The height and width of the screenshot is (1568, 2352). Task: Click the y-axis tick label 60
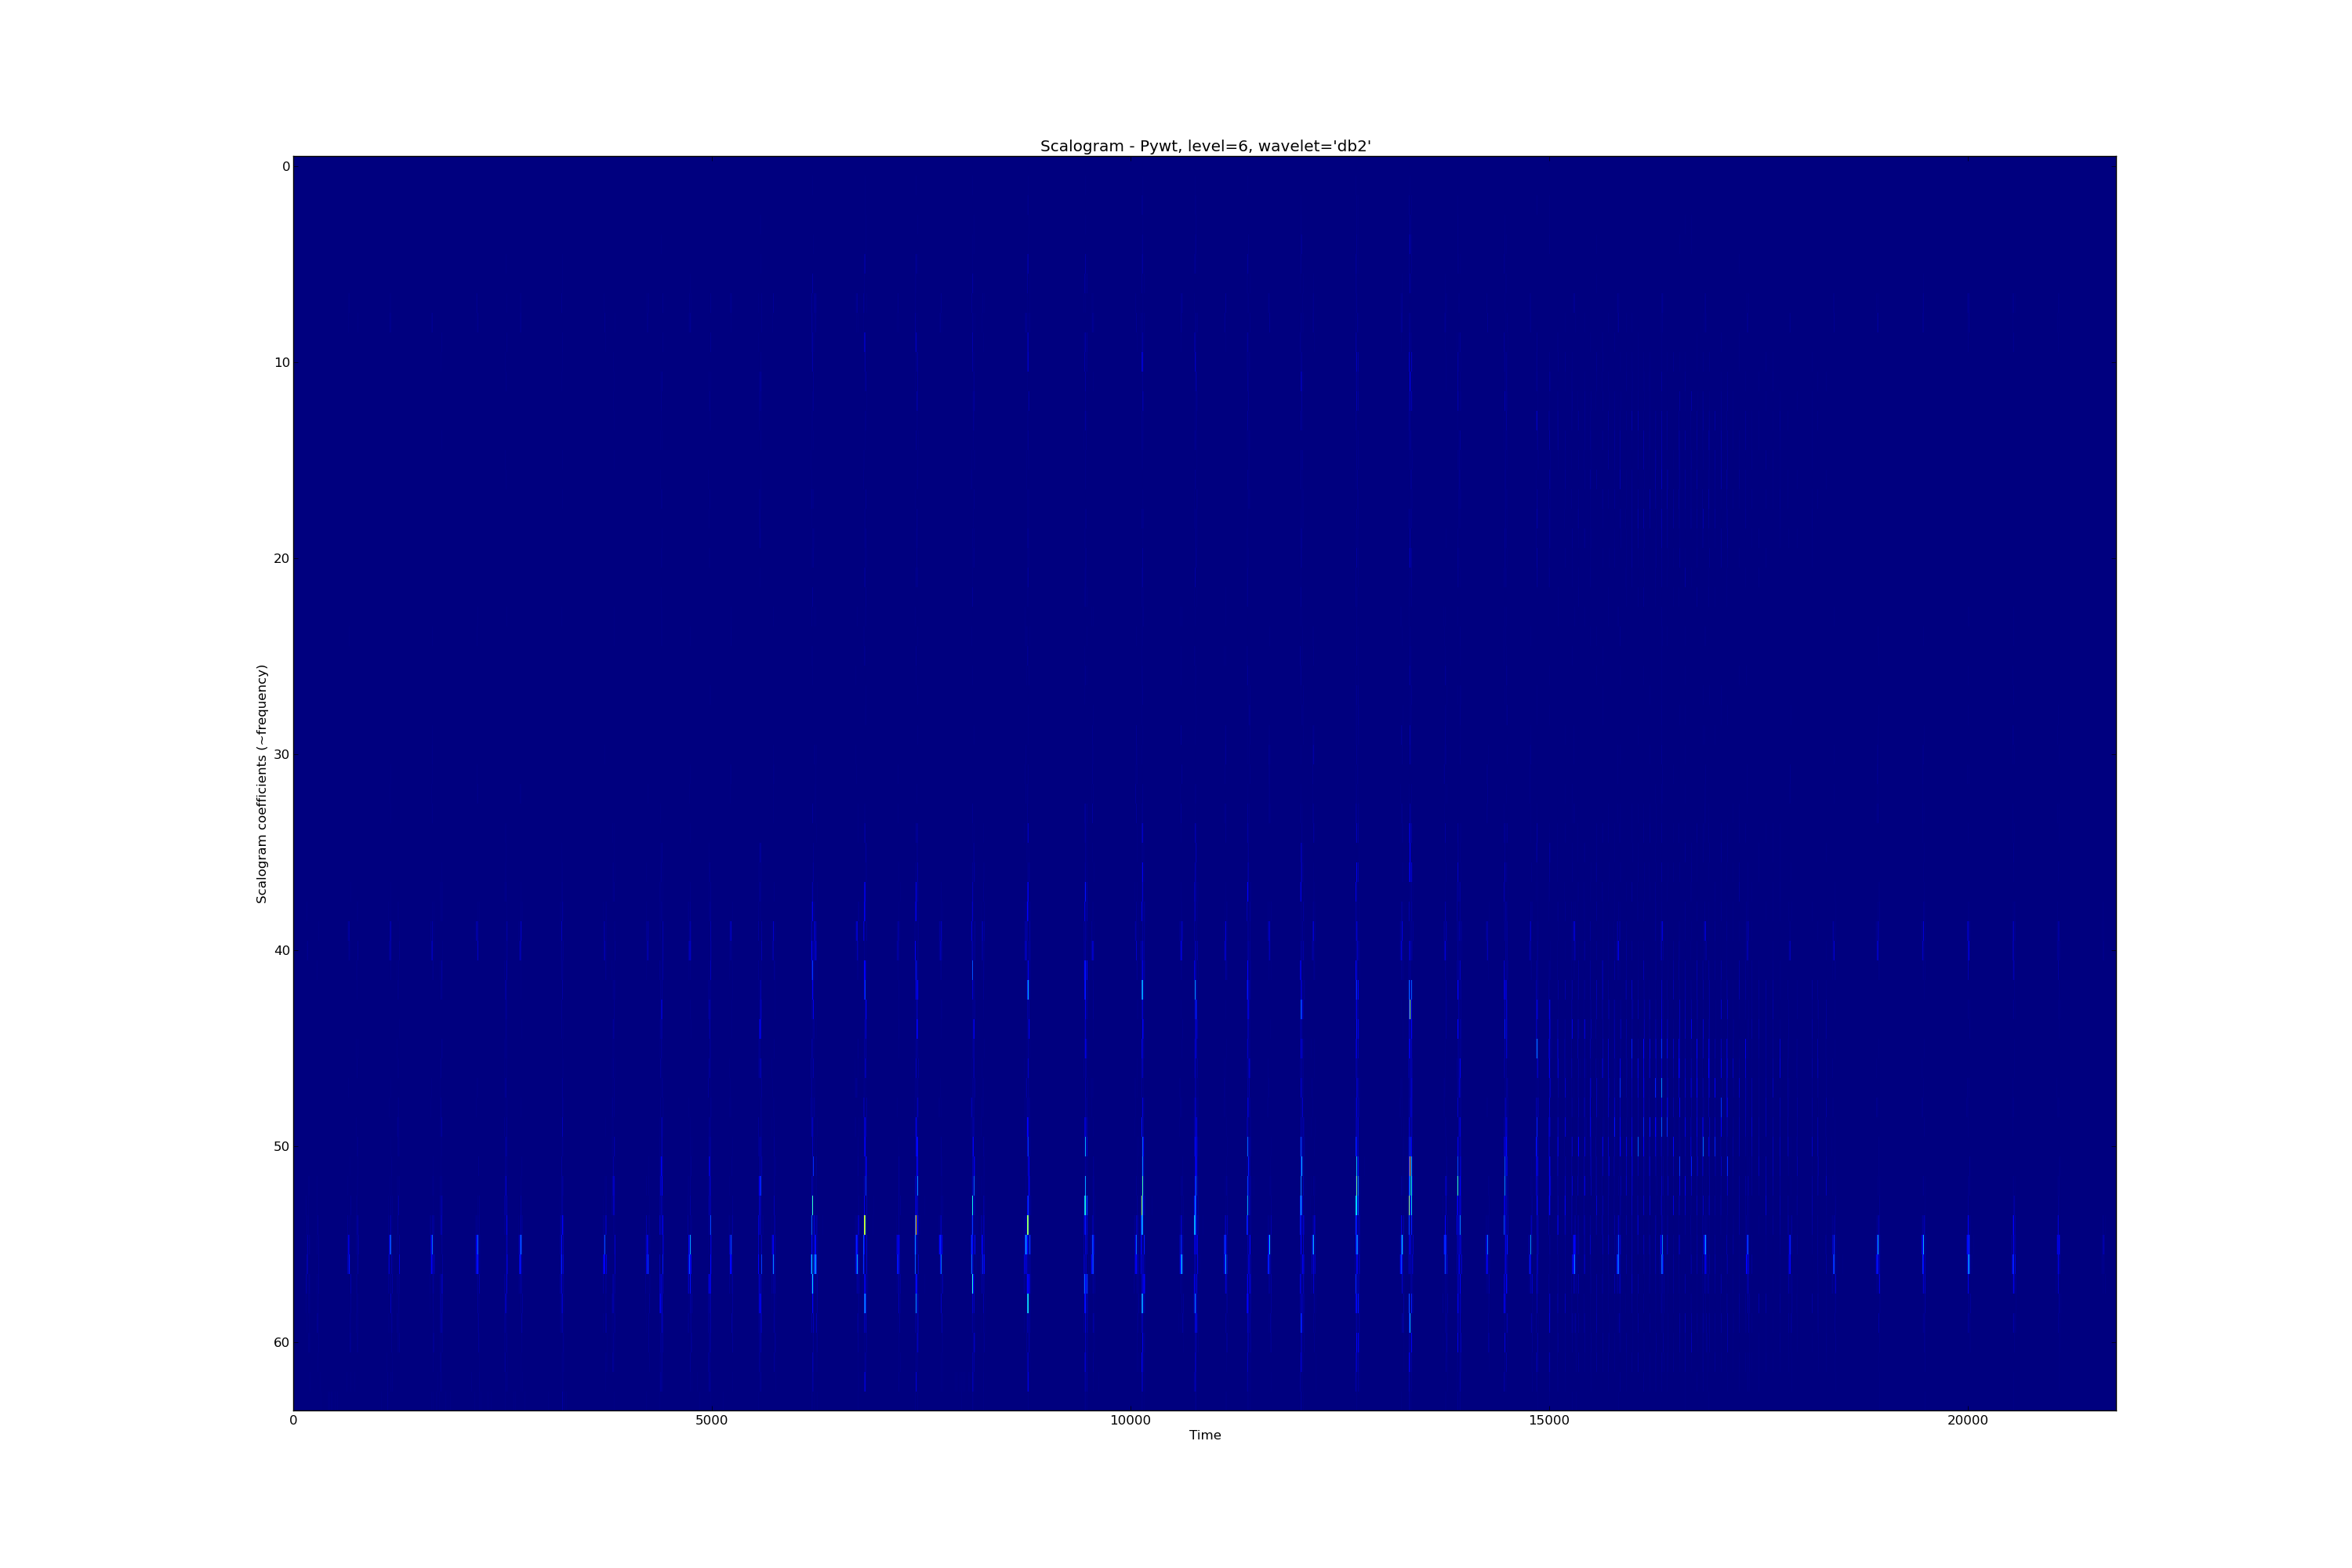coord(282,1343)
